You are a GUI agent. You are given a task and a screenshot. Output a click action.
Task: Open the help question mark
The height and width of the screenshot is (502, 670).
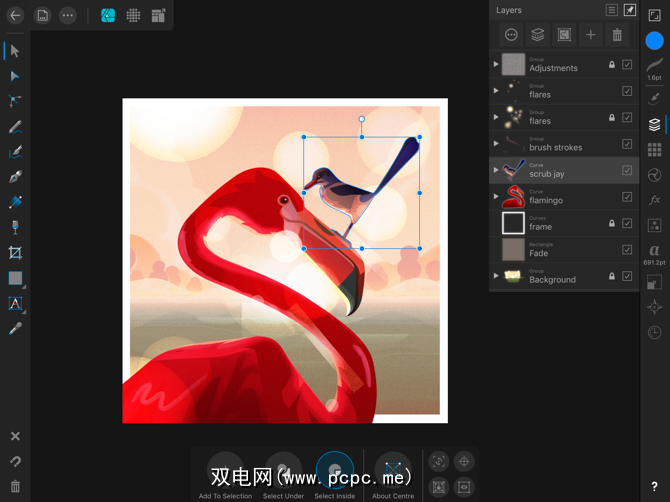click(654, 486)
